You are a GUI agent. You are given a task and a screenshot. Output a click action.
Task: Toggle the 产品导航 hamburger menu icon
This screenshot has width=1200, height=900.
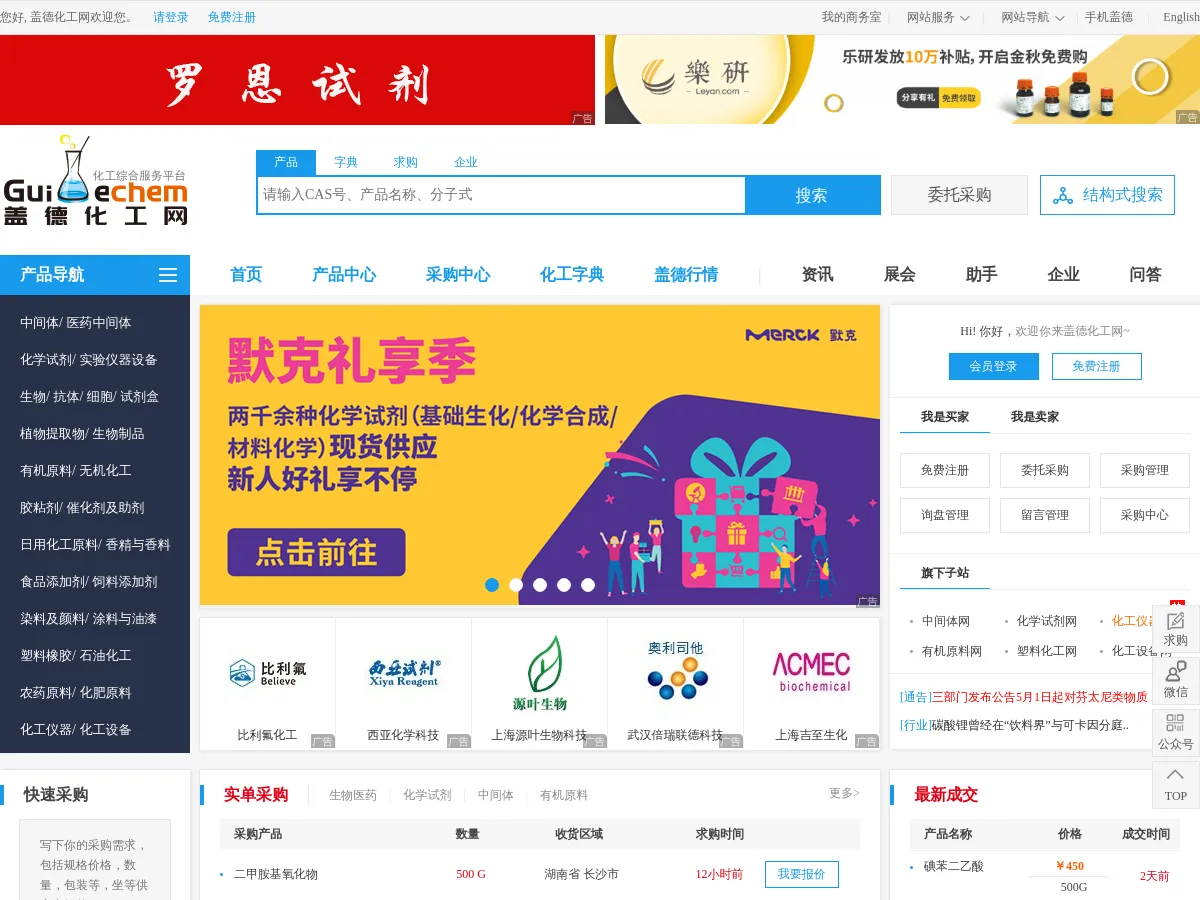168,275
